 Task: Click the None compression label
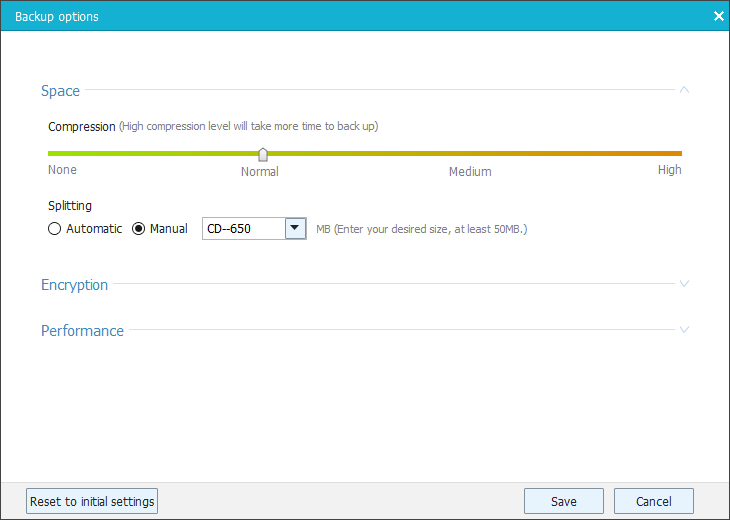click(x=62, y=170)
